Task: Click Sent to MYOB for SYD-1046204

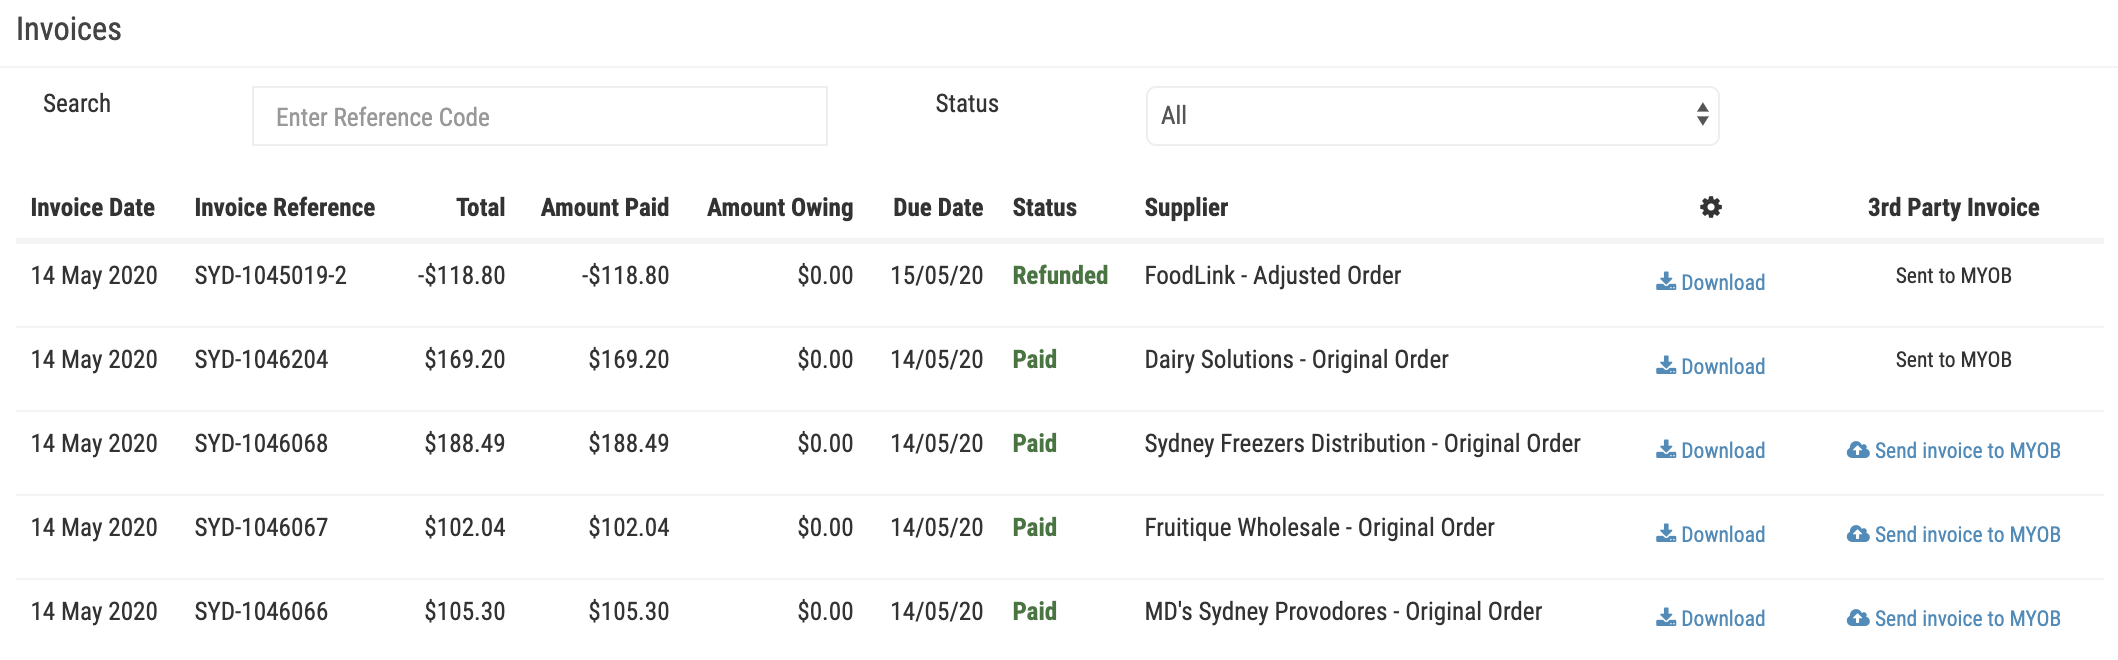Action: [x=1953, y=359]
